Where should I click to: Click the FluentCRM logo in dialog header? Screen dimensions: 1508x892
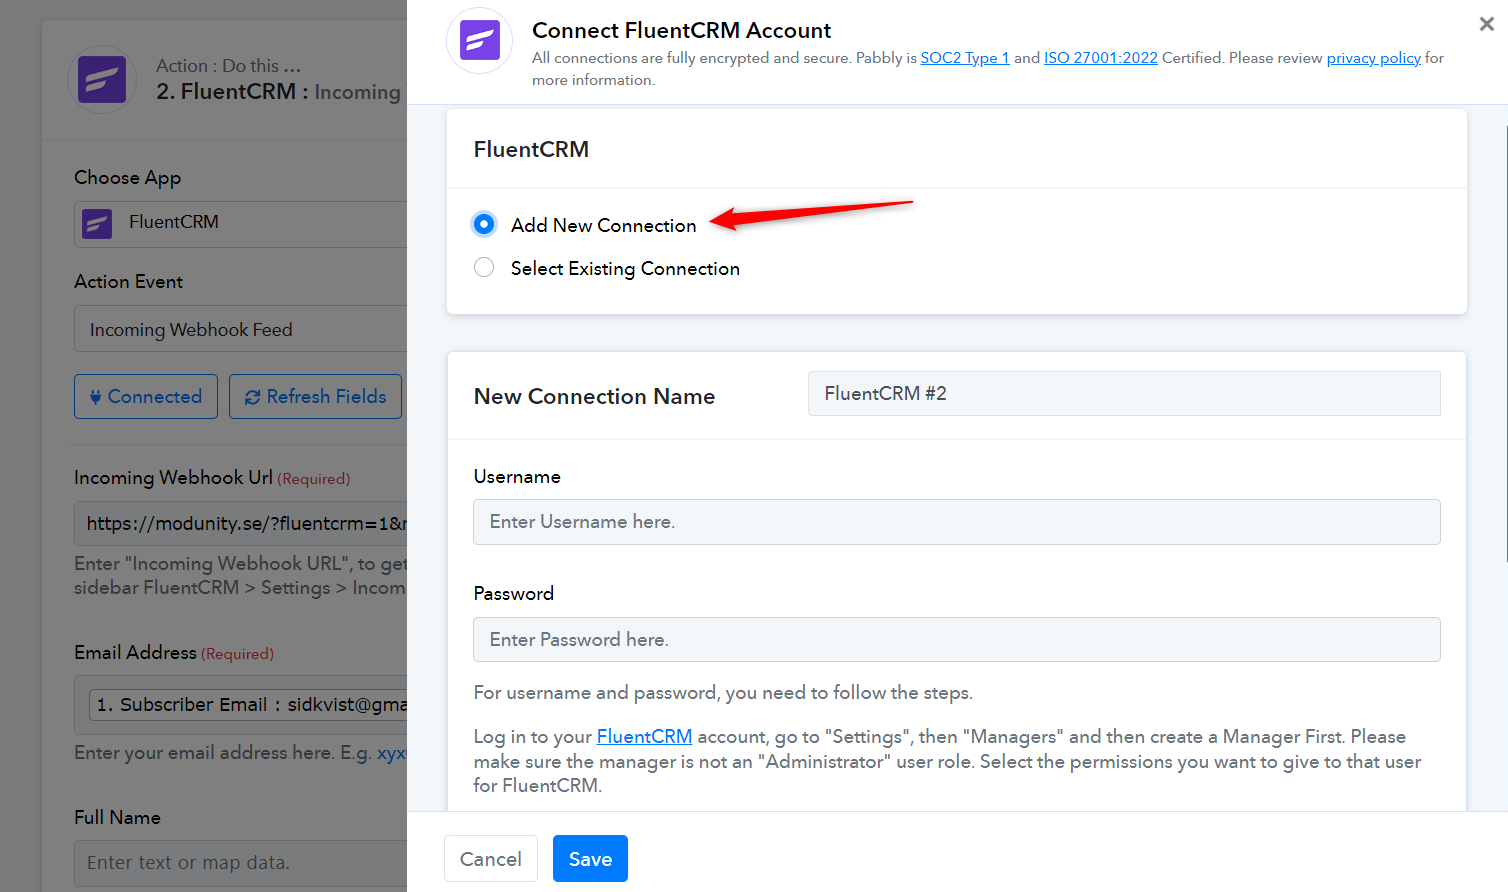pyautogui.click(x=479, y=41)
